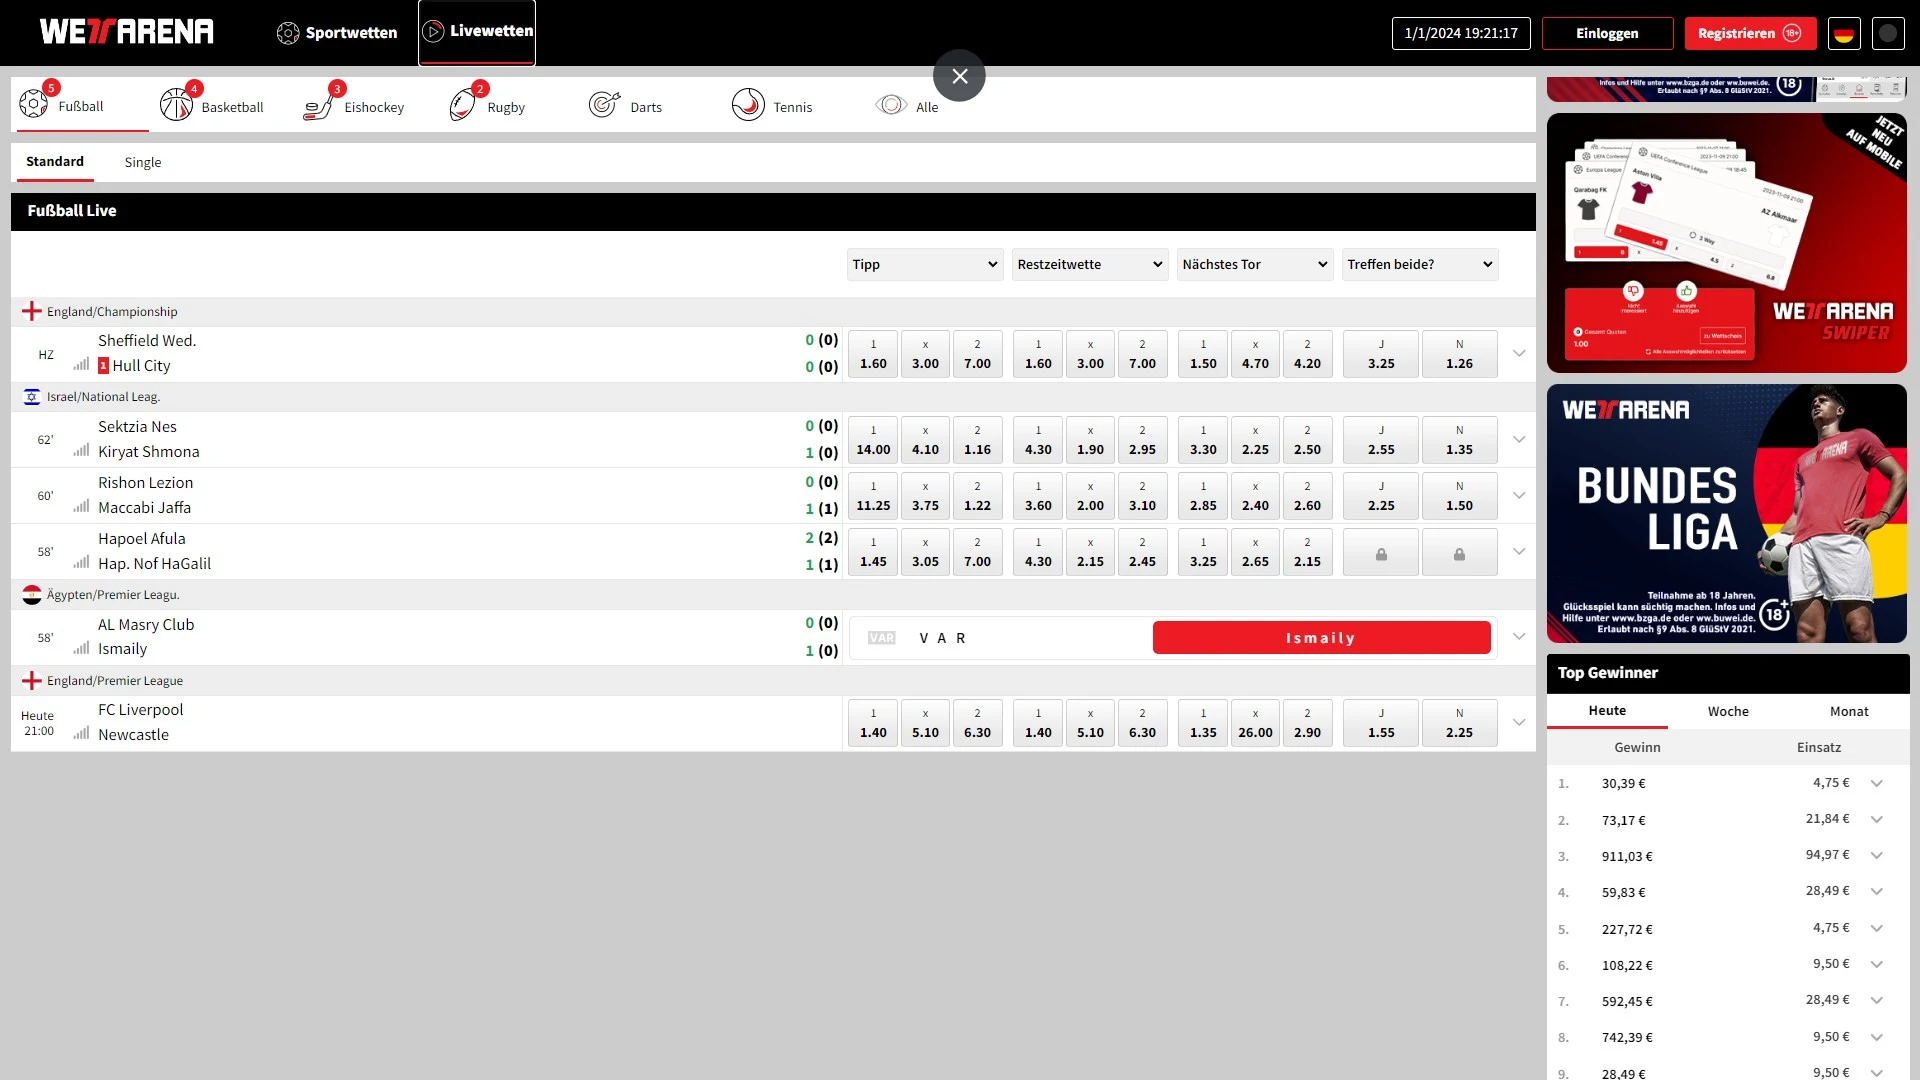The height and width of the screenshot is (1080, 1920).
Task: Open the Treffen beide? dropdown
Action: 1420,264
